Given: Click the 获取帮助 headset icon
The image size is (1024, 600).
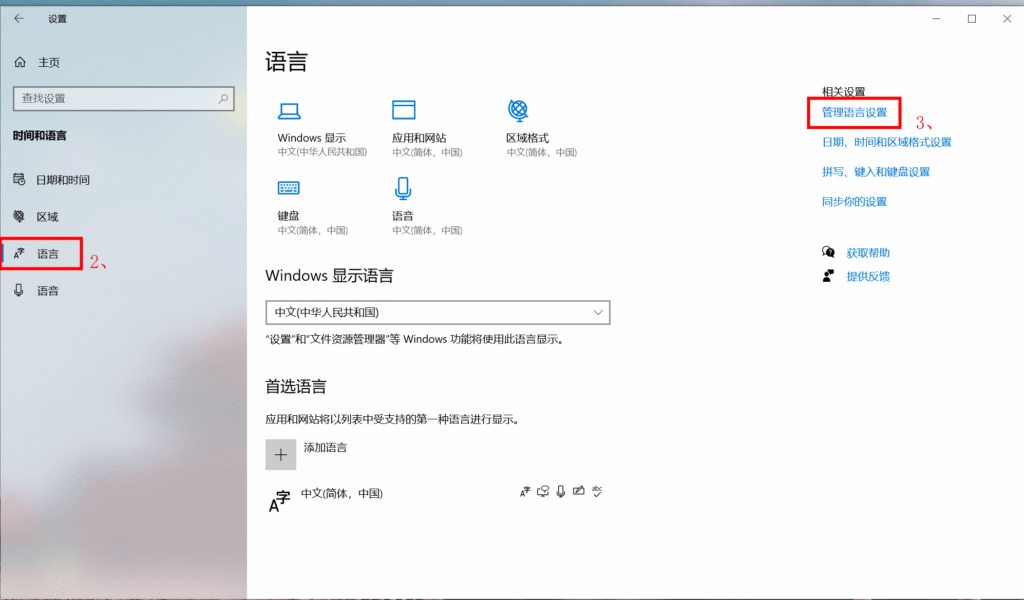Looking at the screenshot, I should click(x=828, y=251).
